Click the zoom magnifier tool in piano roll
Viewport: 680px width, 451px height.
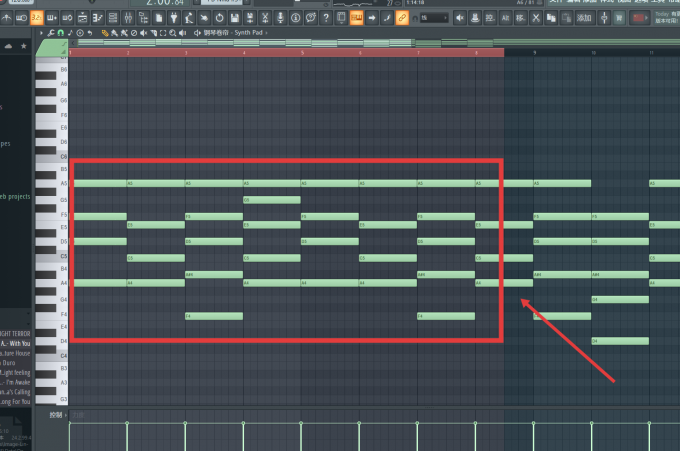click(x=173, y=33)
